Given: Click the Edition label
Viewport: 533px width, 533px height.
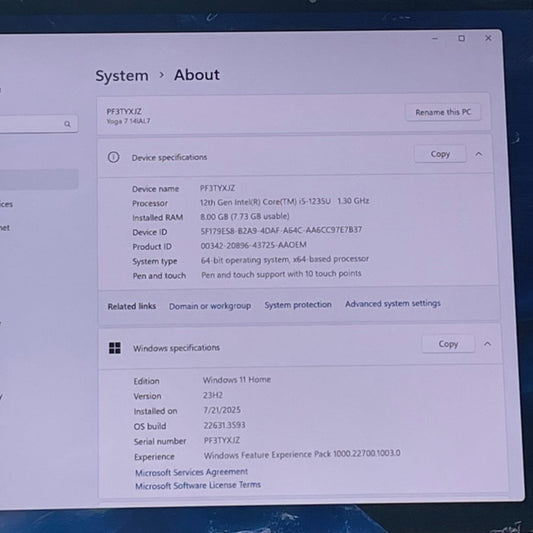Looking at the screenshot, I should point(147,381).
